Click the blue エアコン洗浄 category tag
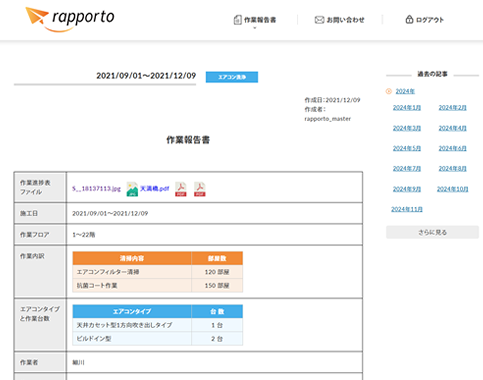Viewport: 483px width, 380px height. point(232,77)
